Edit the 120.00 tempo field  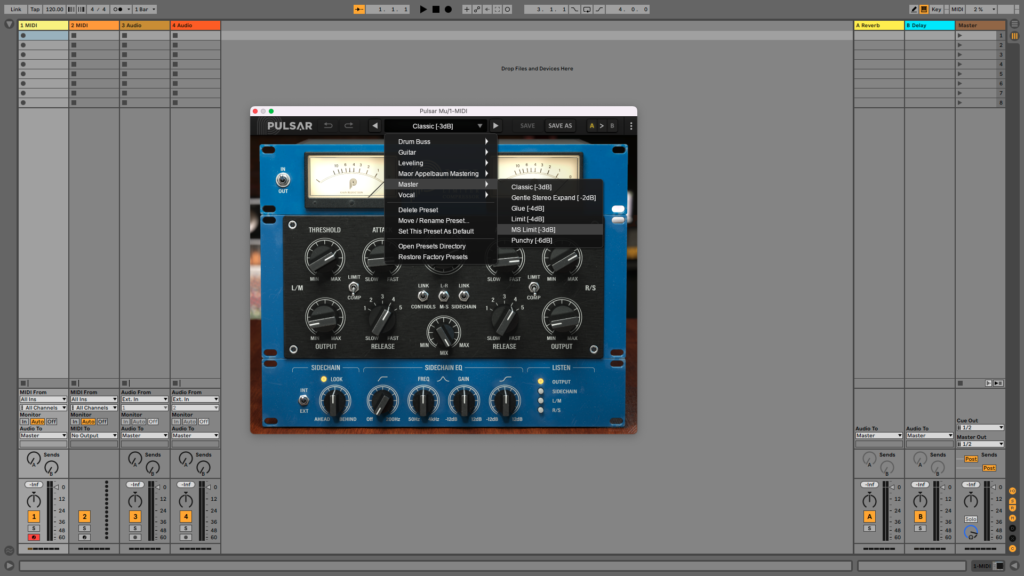point(55,9)
